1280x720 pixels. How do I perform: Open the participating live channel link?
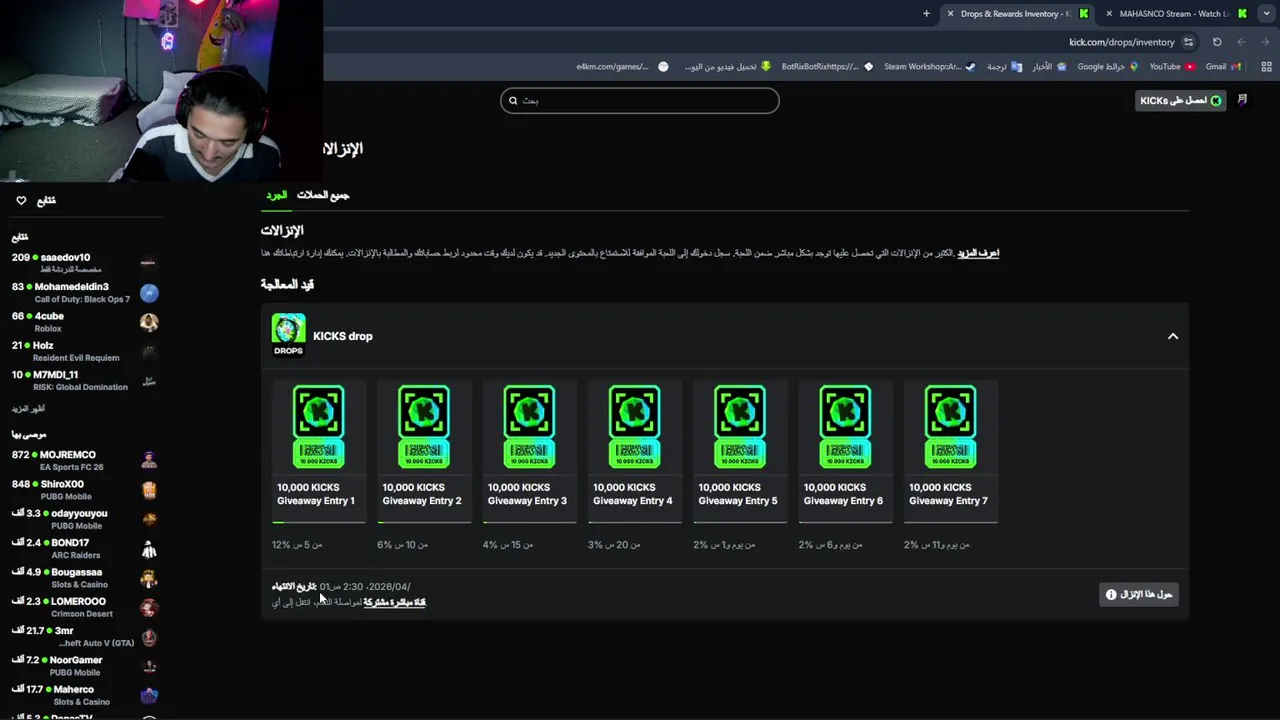(x=394, y=602)
